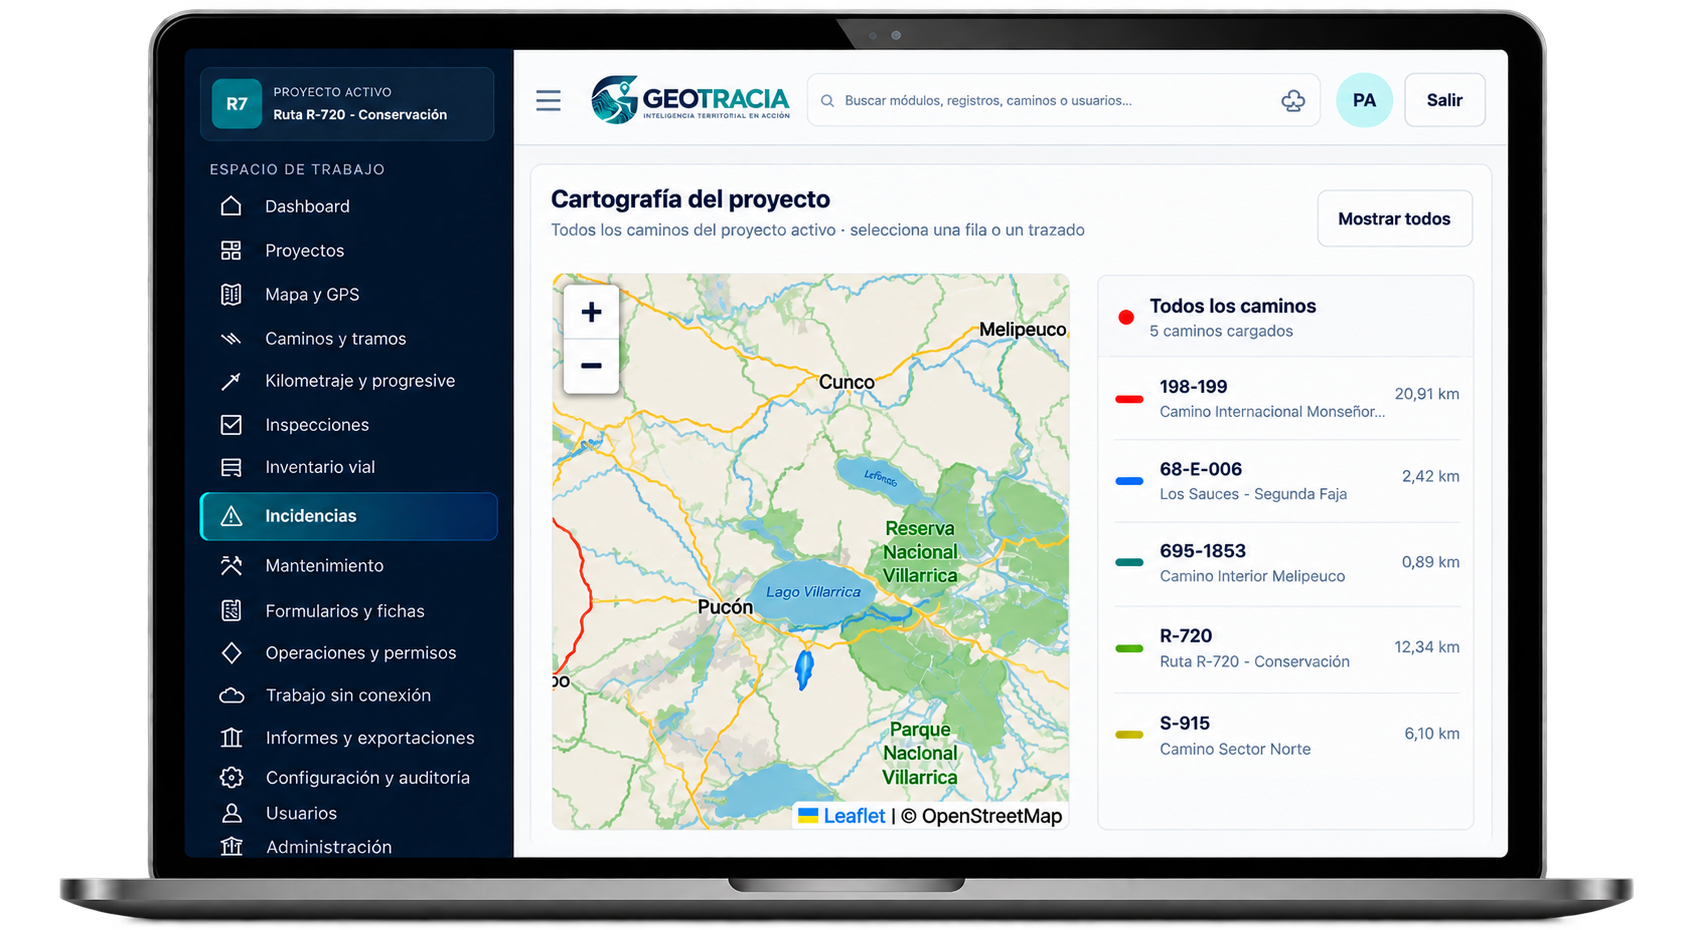Click the red dot beside Todos los caminos

(1126, 317)
